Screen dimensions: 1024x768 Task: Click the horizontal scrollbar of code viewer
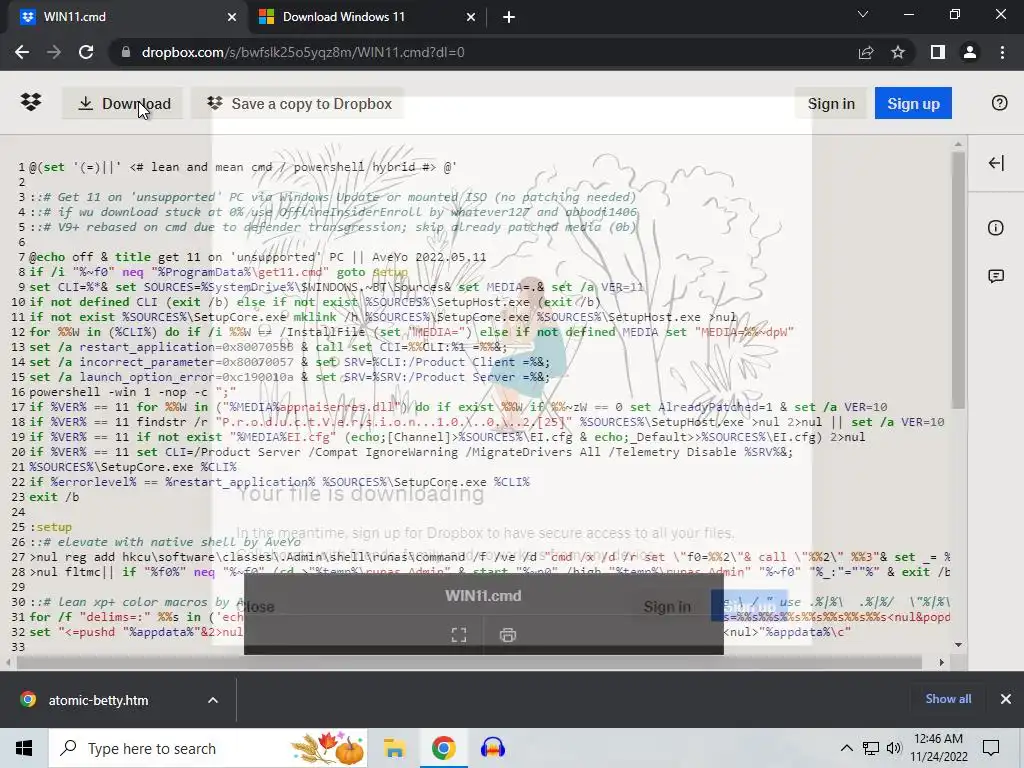470,662
